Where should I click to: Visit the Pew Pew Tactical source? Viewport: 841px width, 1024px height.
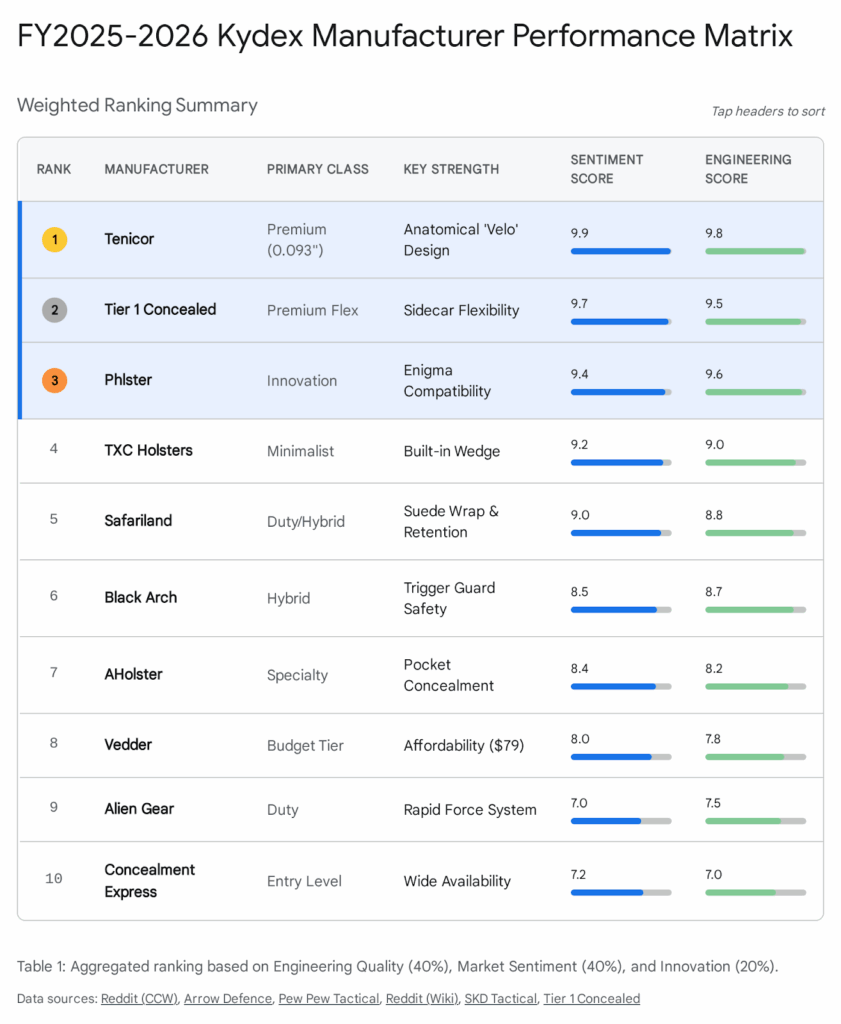pyautogui.click(x=329, y=998)
